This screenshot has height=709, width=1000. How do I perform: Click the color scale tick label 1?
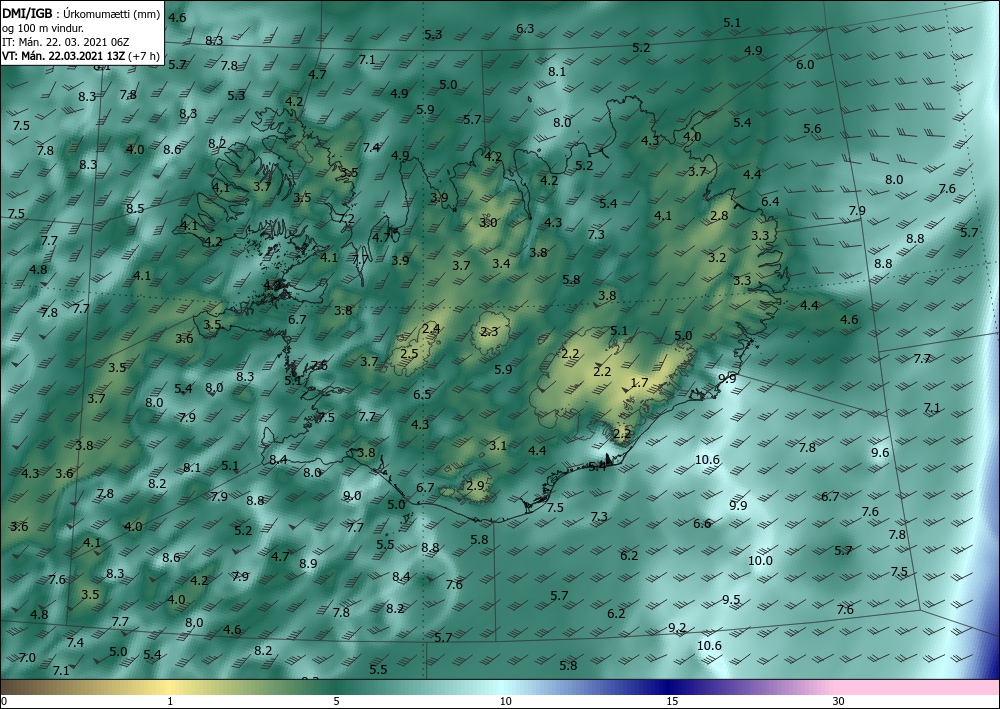point(170,702)
